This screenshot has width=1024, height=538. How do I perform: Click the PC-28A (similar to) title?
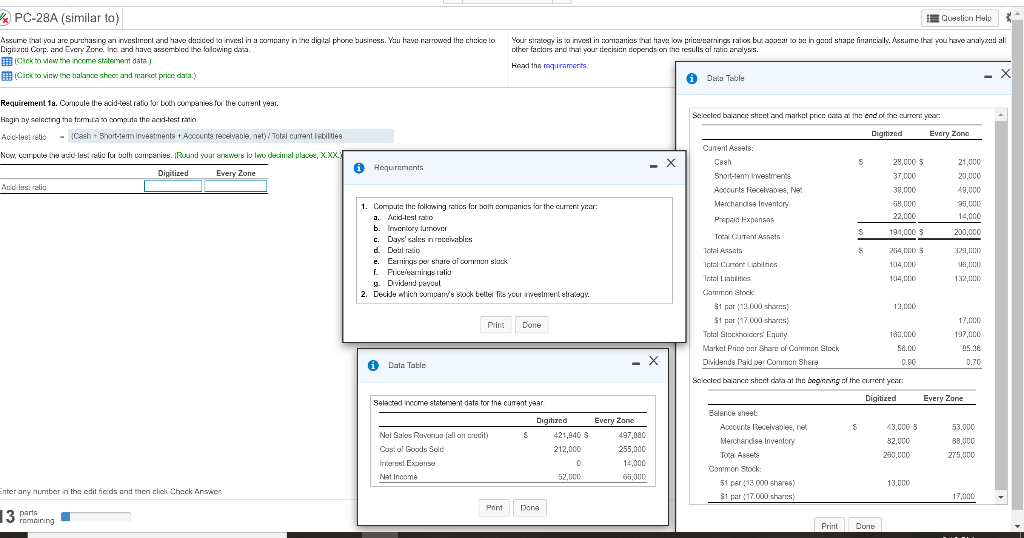[x=67, y=18]
